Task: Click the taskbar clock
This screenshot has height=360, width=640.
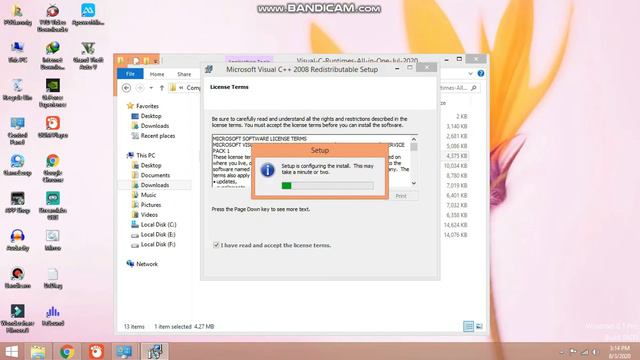Action: (620, 352)
